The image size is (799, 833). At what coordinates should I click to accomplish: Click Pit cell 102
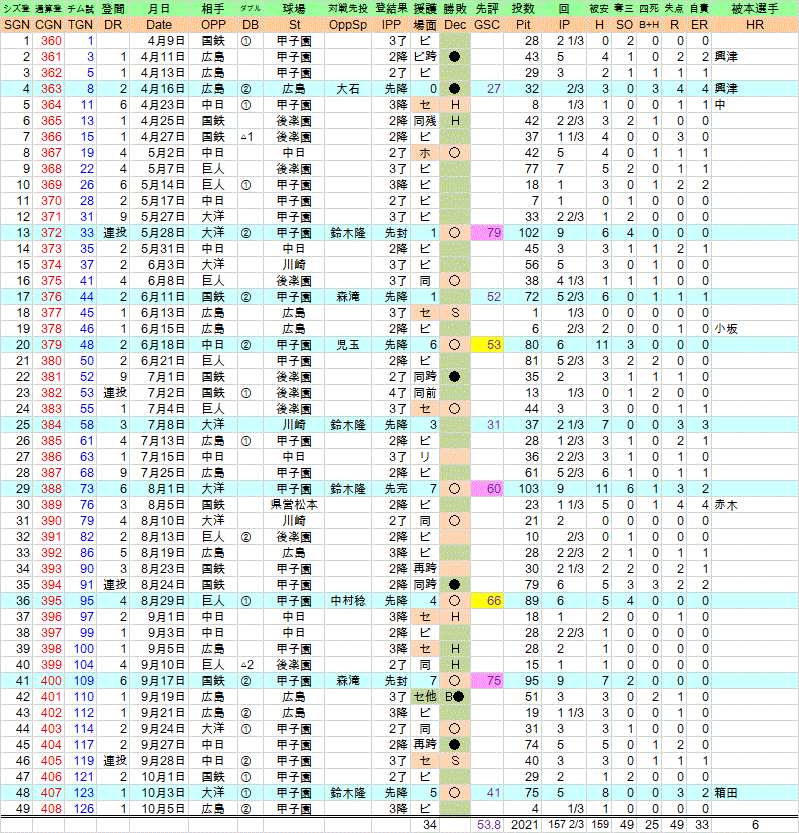[529, 233]
